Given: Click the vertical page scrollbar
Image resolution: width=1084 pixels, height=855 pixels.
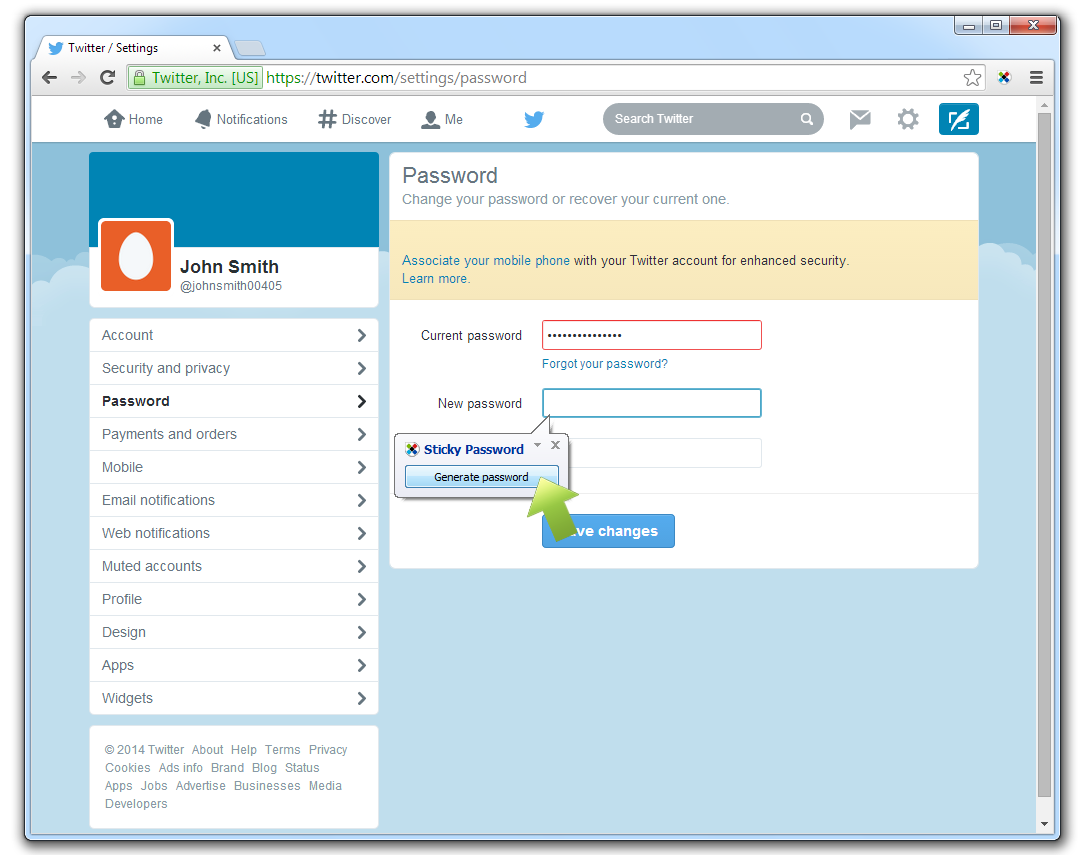Looking at the screenshot, I should coord(1045,453).
